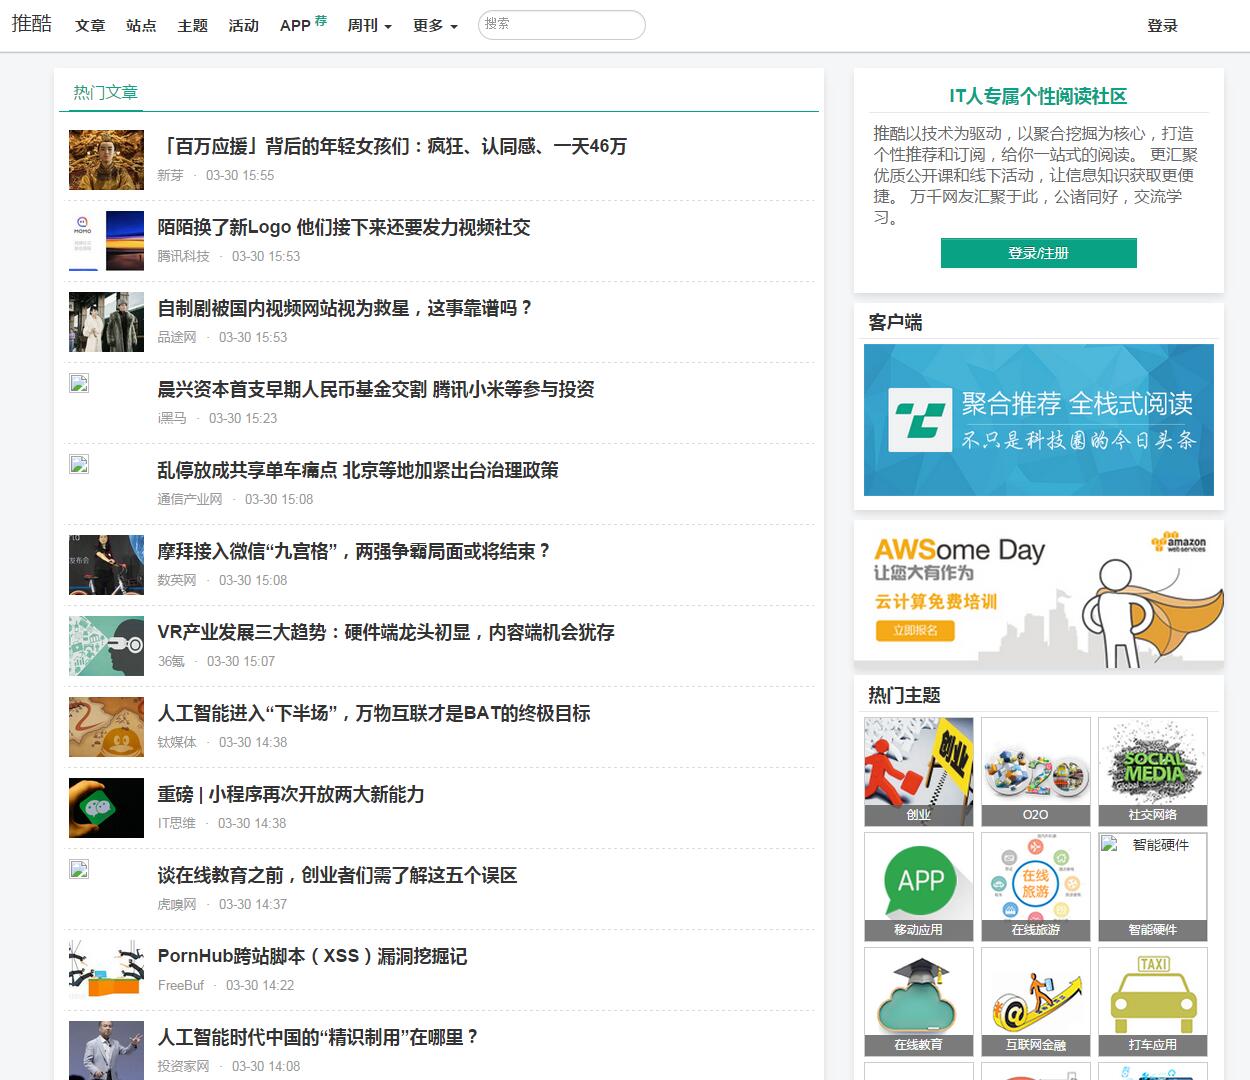Click the green 登录/注册 button

pyautogui.click(x=1038, y=253)
